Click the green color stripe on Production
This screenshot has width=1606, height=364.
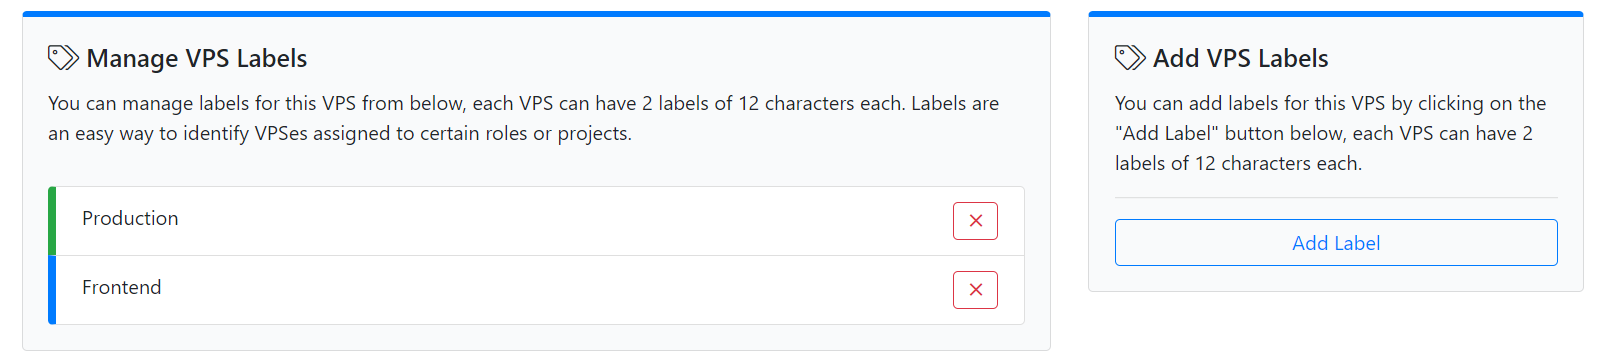pyautogui.click(x=52, y=221)
